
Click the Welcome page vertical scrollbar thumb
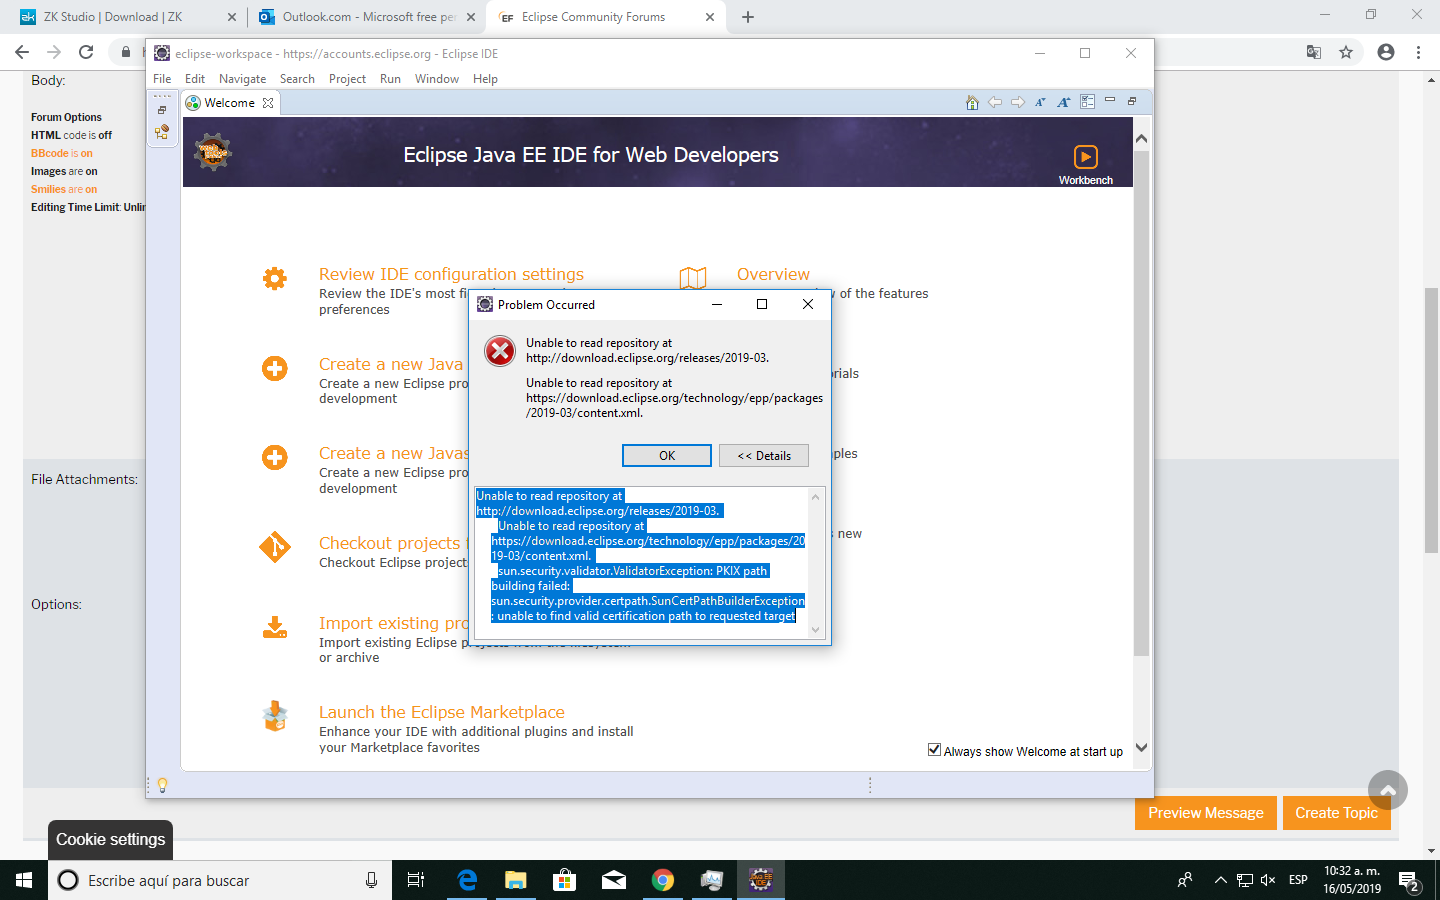coord(1141,402)
